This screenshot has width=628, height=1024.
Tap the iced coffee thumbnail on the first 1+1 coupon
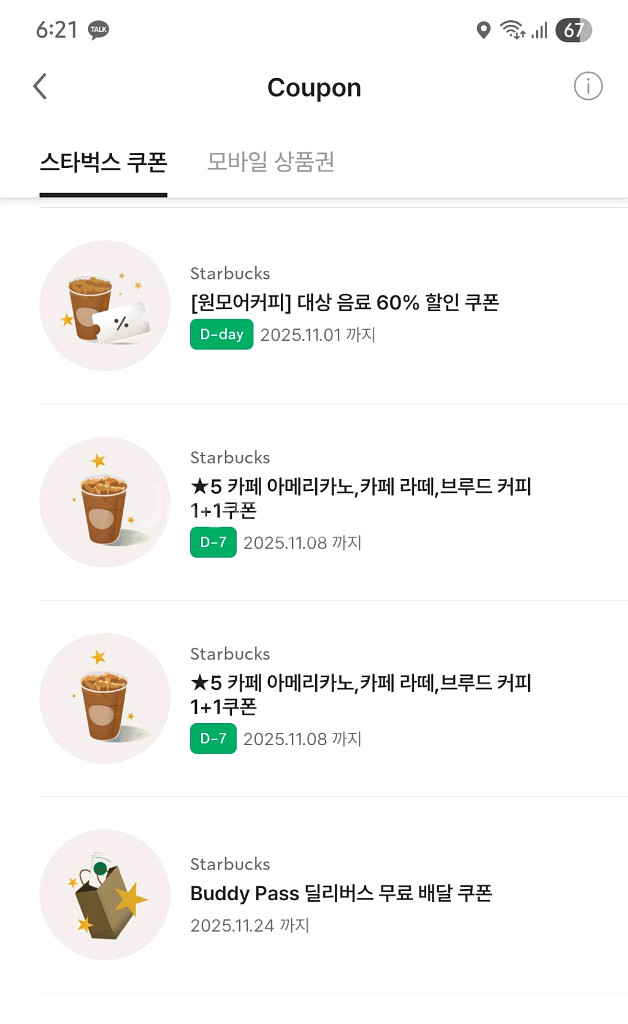(x=104, y=502)
